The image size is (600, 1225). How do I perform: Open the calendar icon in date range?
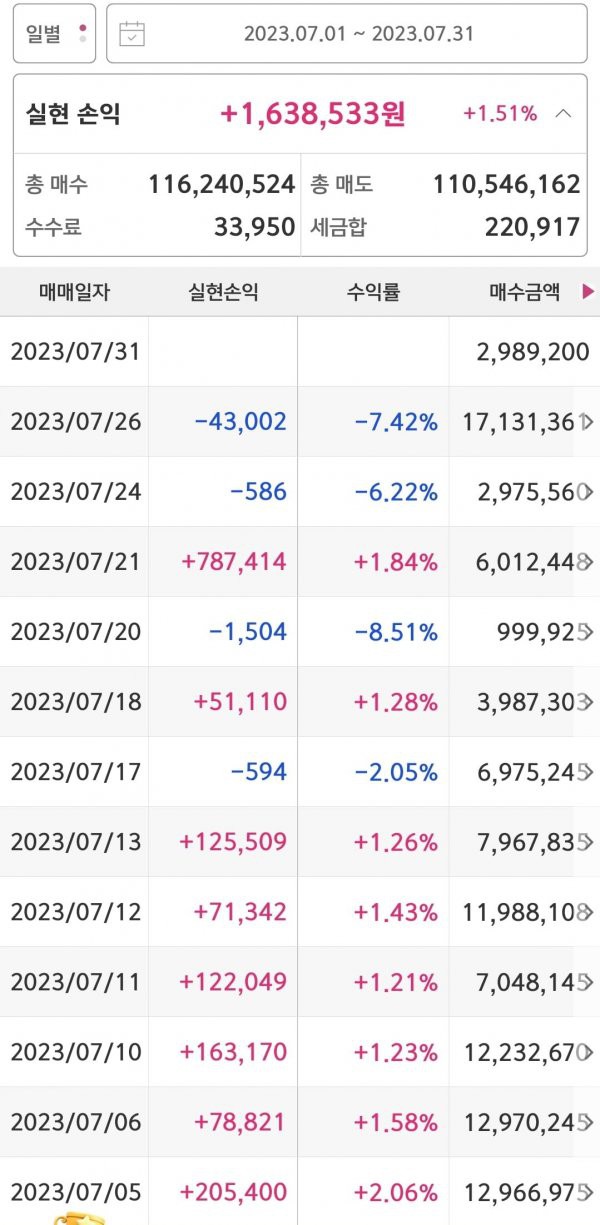tap(132, 34)
